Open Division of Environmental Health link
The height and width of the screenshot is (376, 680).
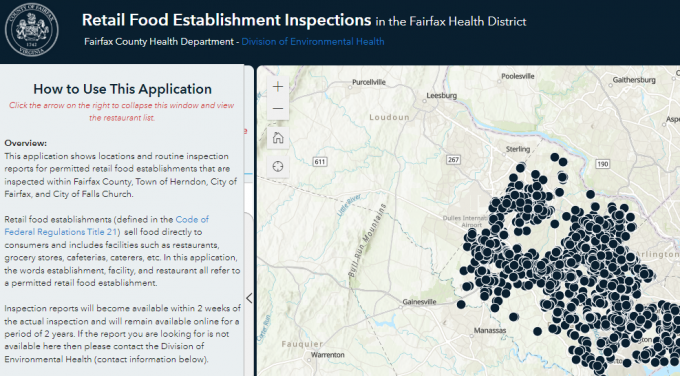pyautogui.click(x=313, y=42)
